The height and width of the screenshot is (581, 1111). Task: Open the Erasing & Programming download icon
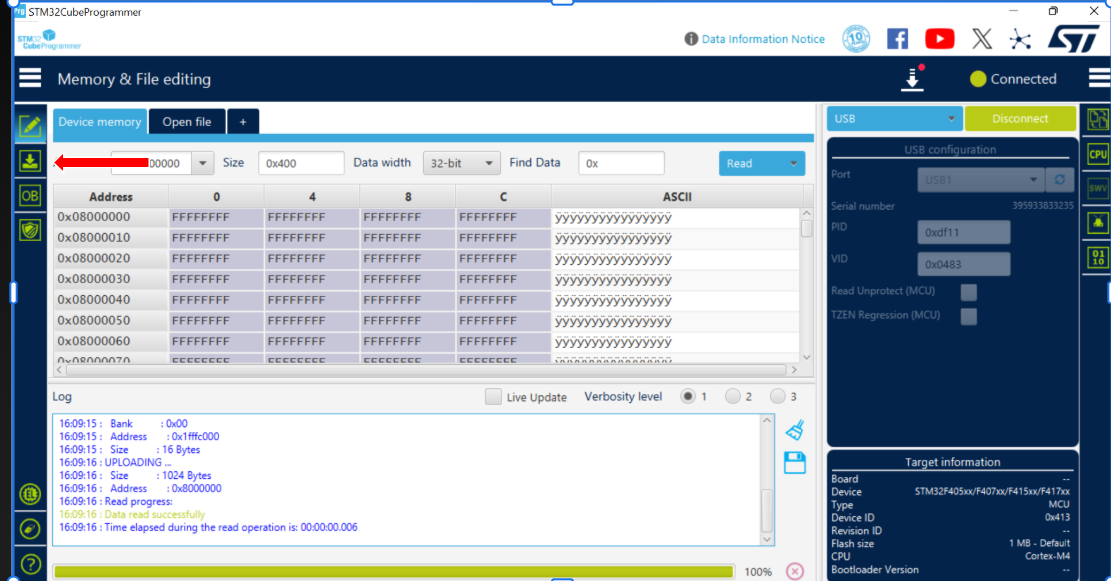point(30,161)
